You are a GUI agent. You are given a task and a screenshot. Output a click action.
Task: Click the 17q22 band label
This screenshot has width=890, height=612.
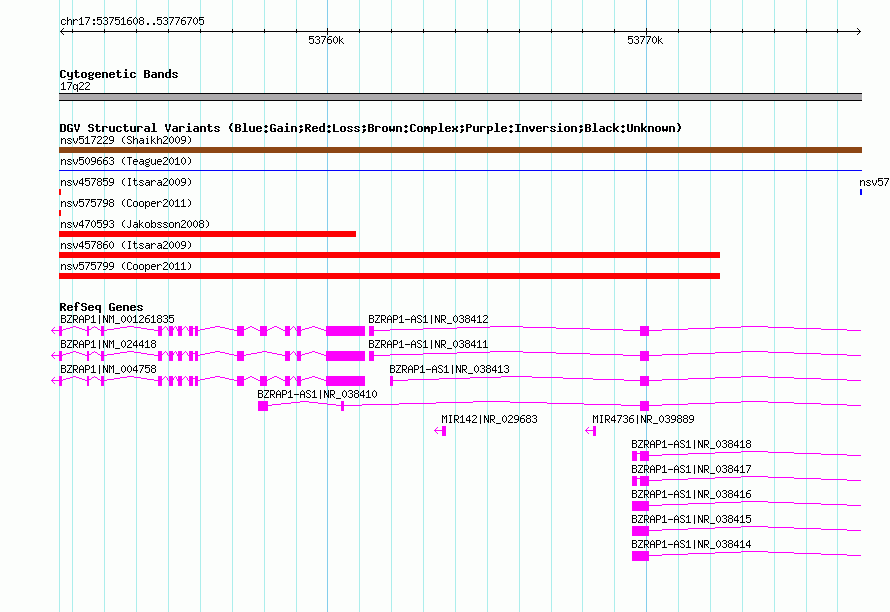pos(75,86)
